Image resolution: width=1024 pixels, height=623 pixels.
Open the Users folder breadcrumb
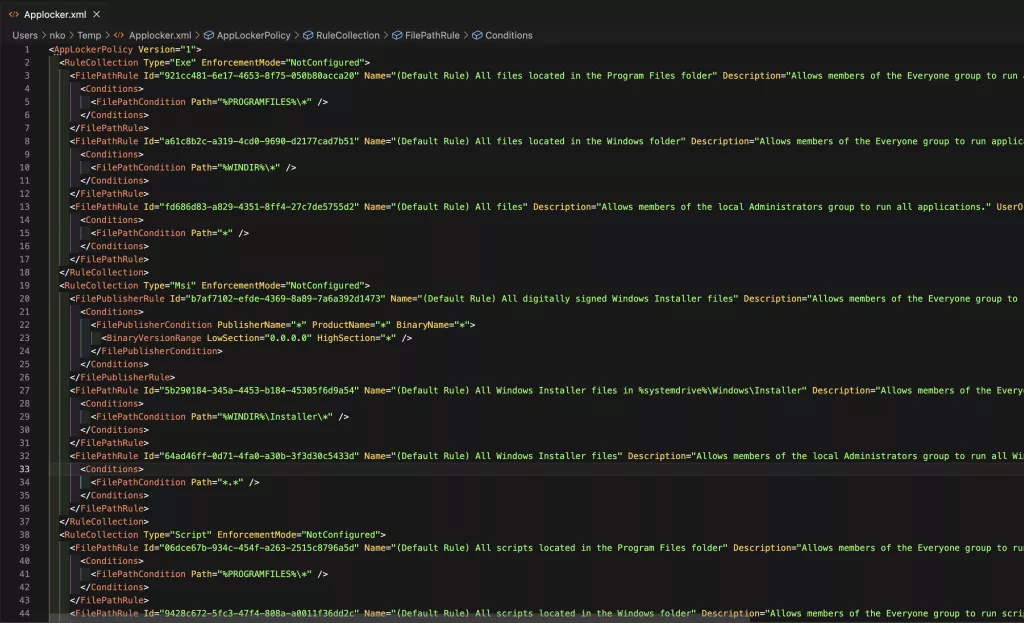click(x=25, y=35)
